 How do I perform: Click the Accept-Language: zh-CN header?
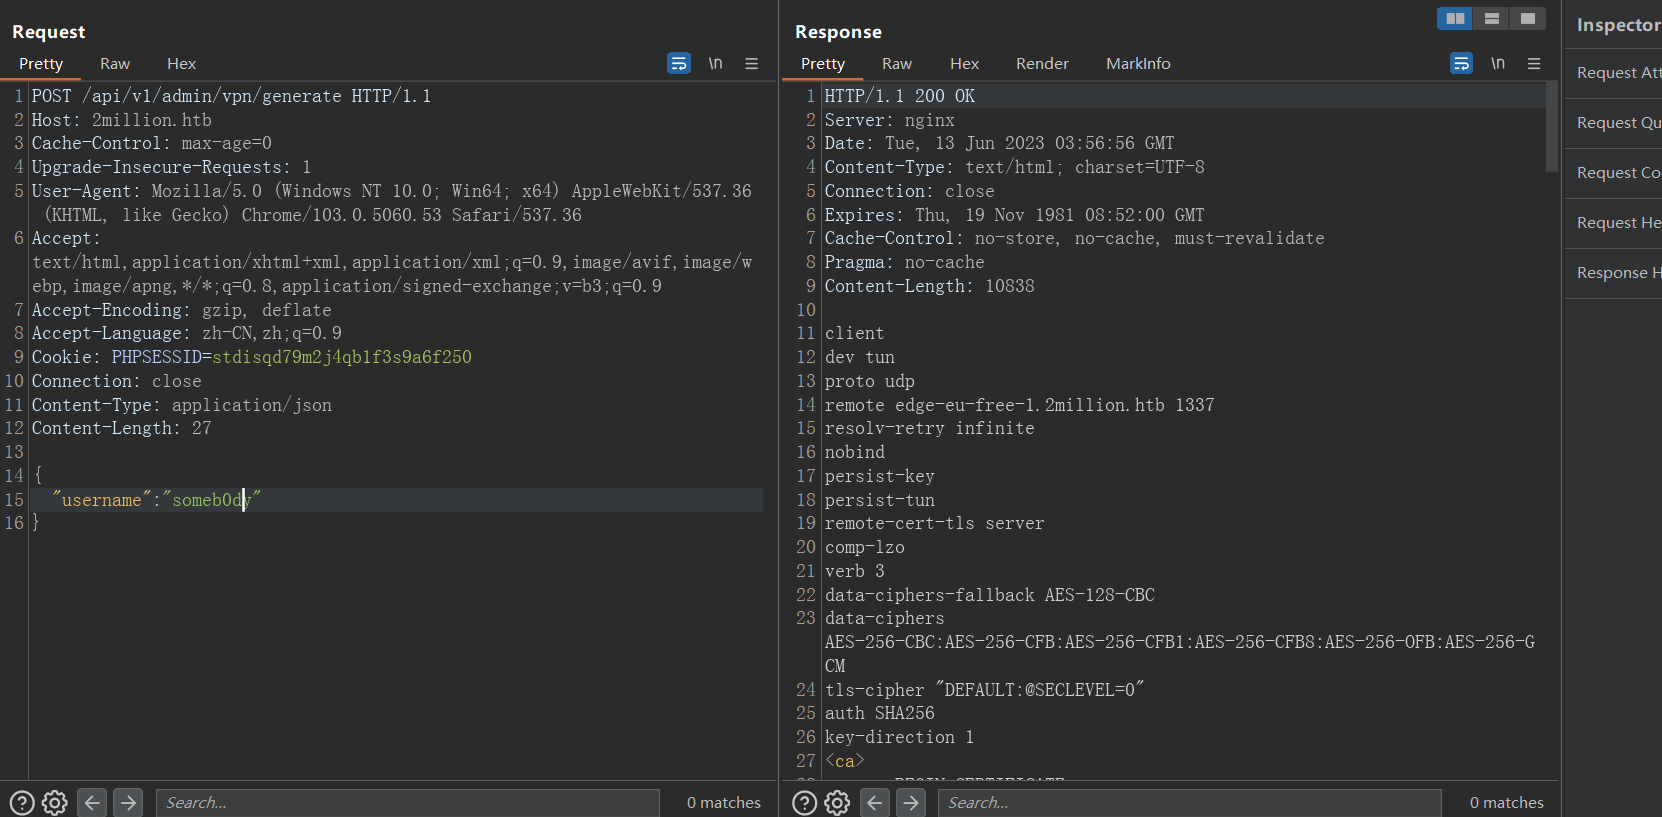(x=186, y=333)
